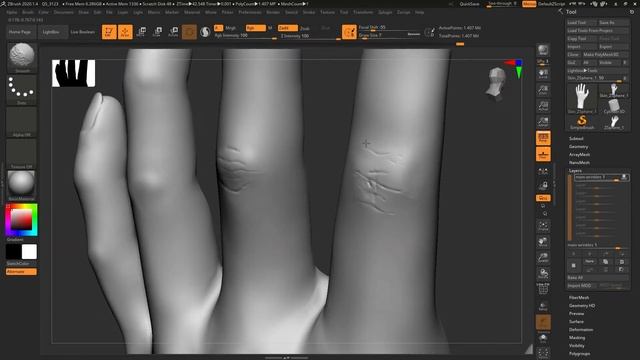
Task: Select the white main color swatch
Action: pyautogui.click(x=29, y=252)
